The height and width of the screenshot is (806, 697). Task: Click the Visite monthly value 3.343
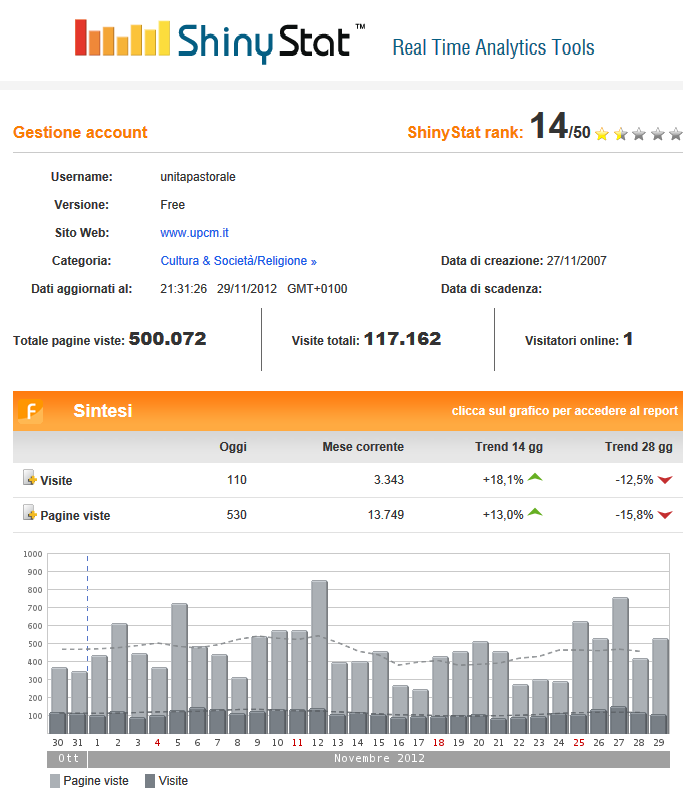click(389, 480)
